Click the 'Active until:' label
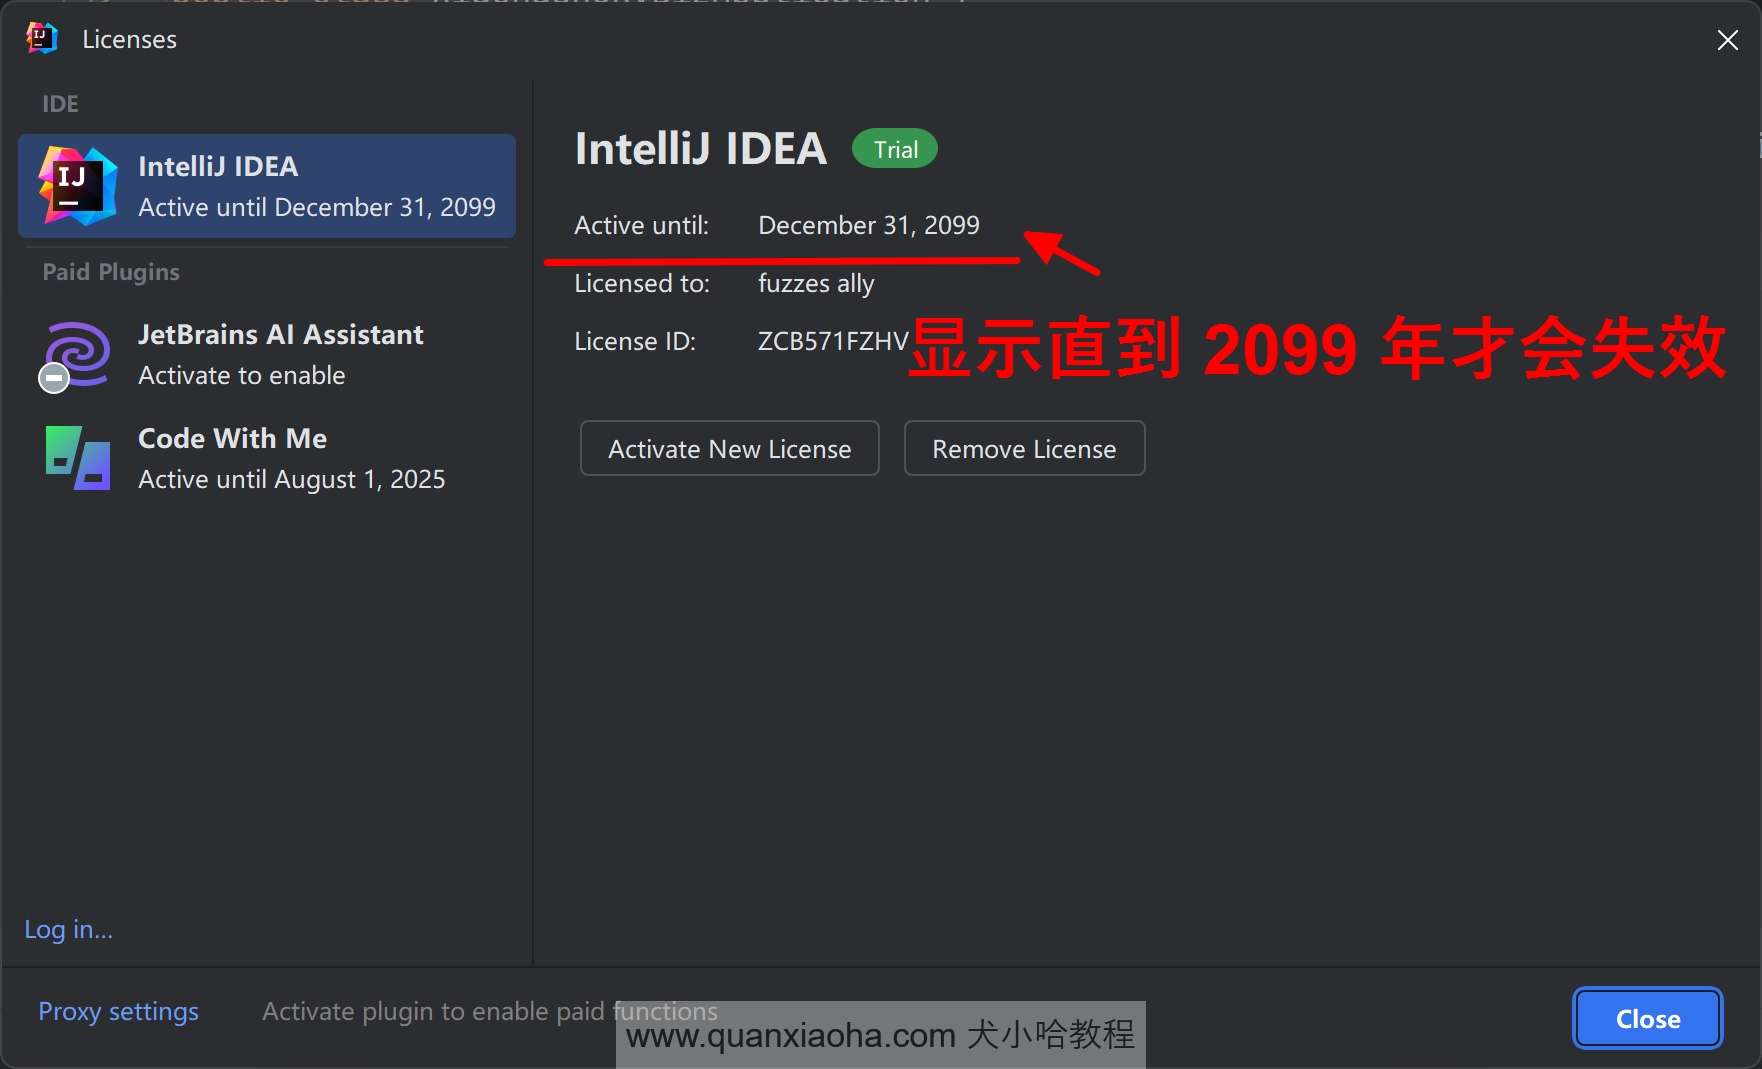The image size is (1762, 1069). [x=641, y=226]
